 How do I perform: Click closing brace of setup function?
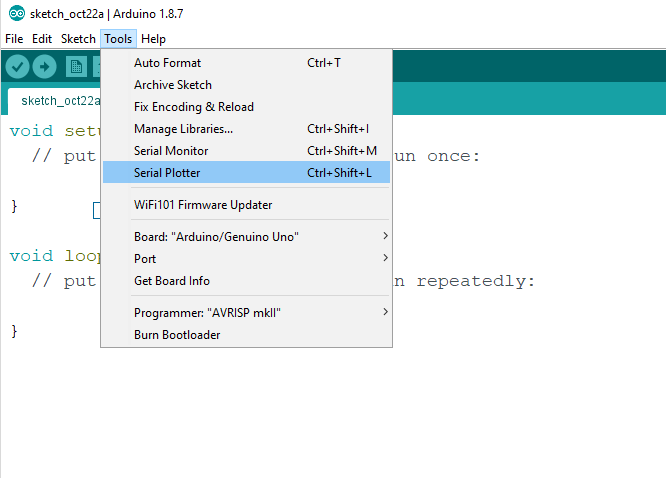tap(14, 206)
